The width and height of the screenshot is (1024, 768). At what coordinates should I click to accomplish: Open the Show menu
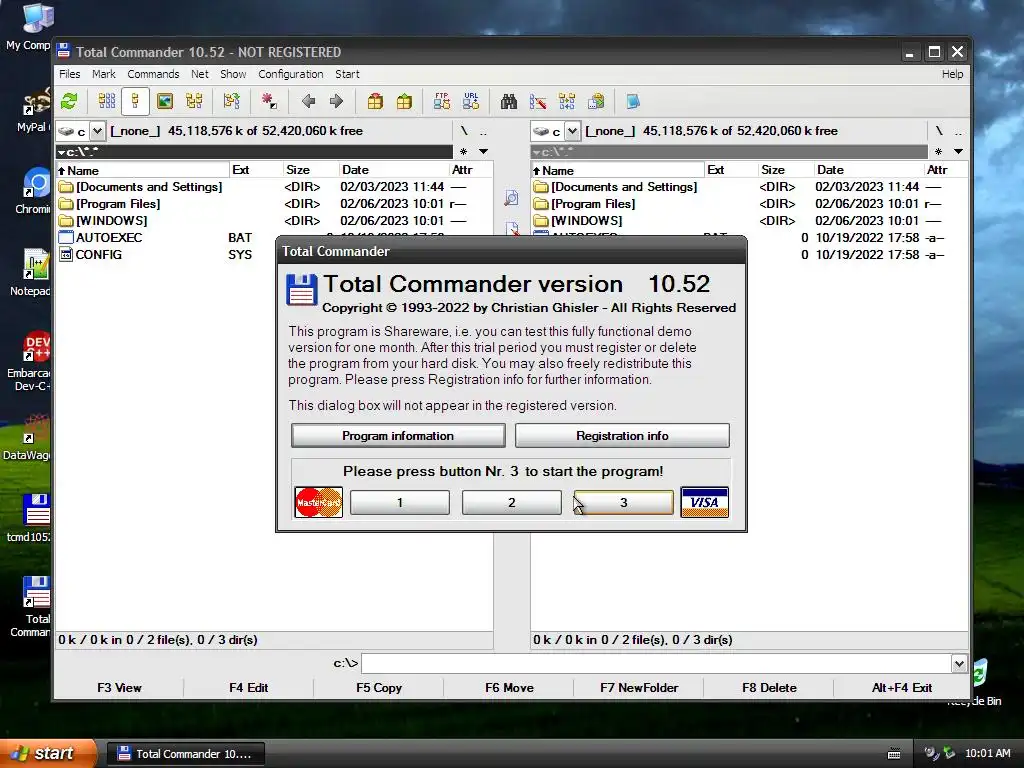tap(233, 74)
